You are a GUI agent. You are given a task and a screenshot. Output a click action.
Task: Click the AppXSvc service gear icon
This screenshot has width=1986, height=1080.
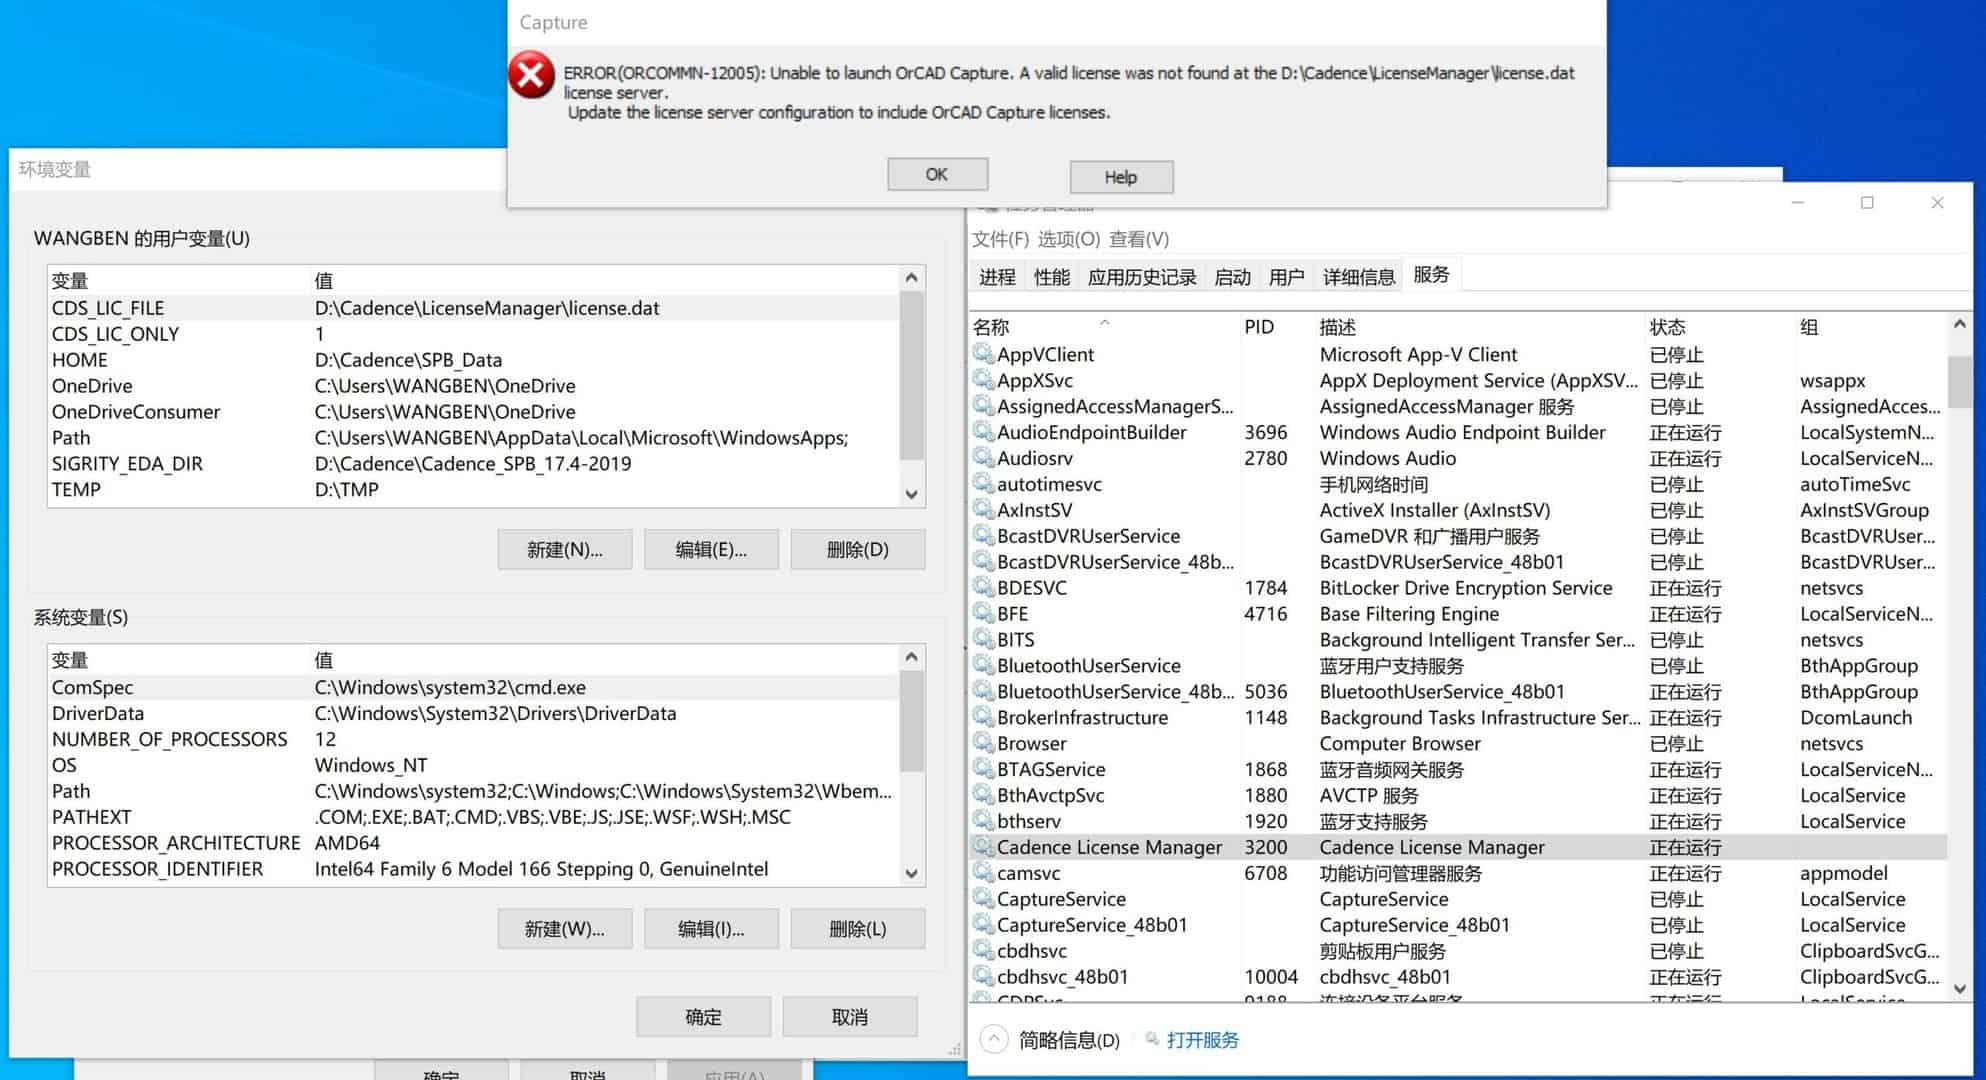983,380
